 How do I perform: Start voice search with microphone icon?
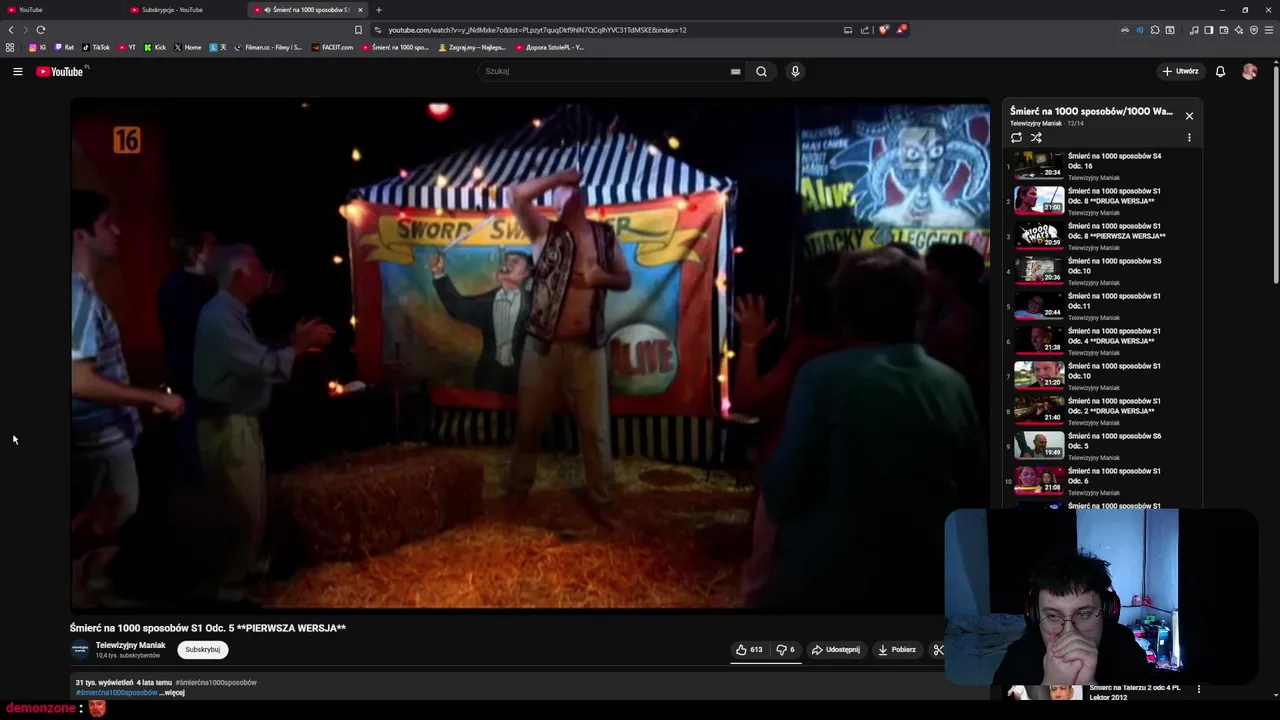795,71
